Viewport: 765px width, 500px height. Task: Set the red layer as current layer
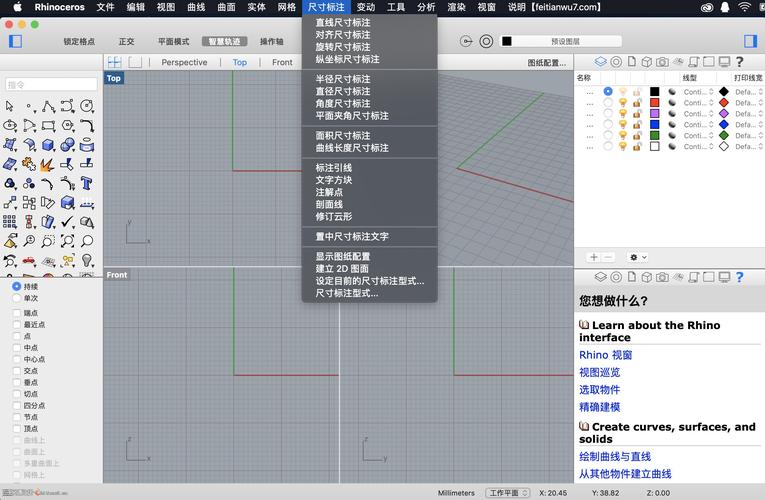point(607,102)
